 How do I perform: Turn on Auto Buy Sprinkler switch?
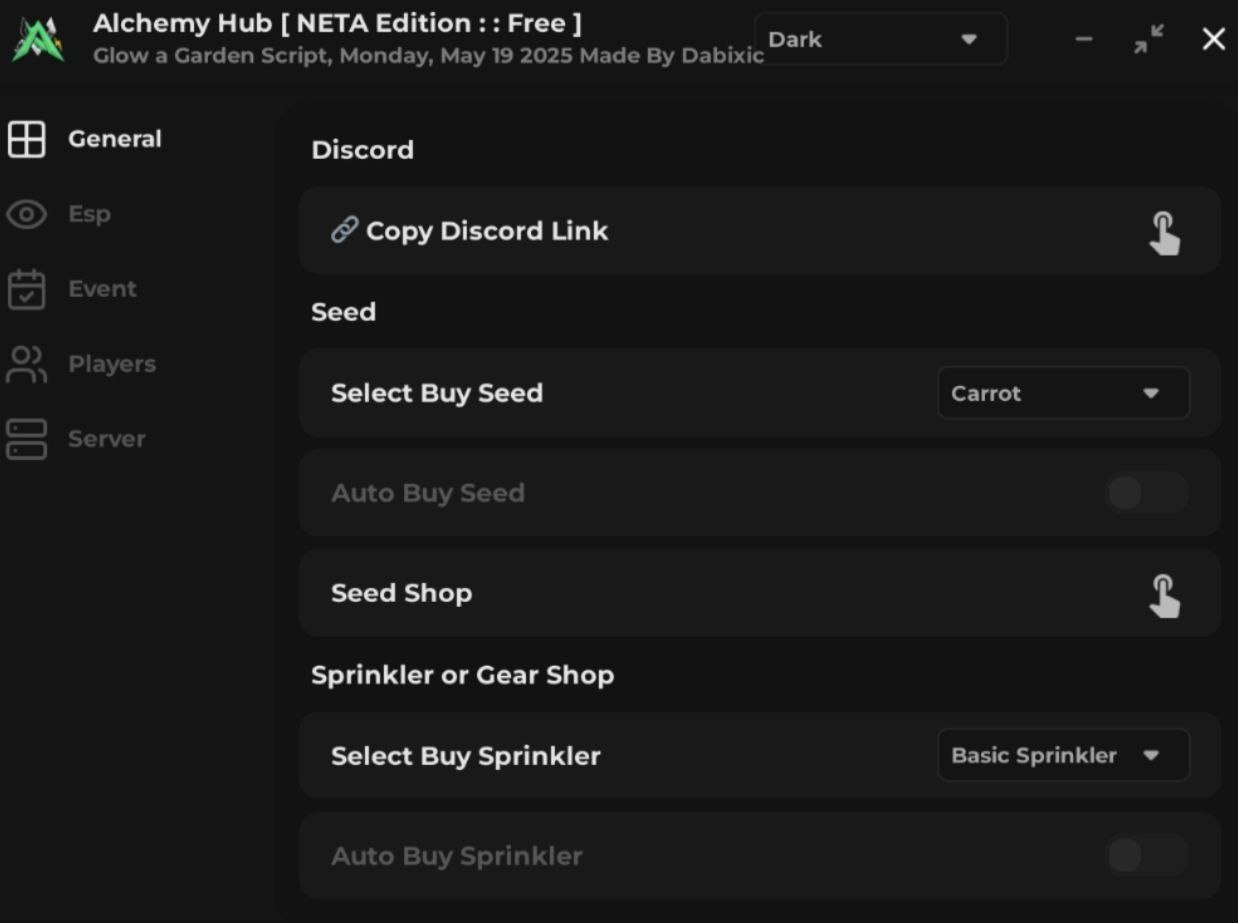pyautogui.click(x=1147, y=856)
